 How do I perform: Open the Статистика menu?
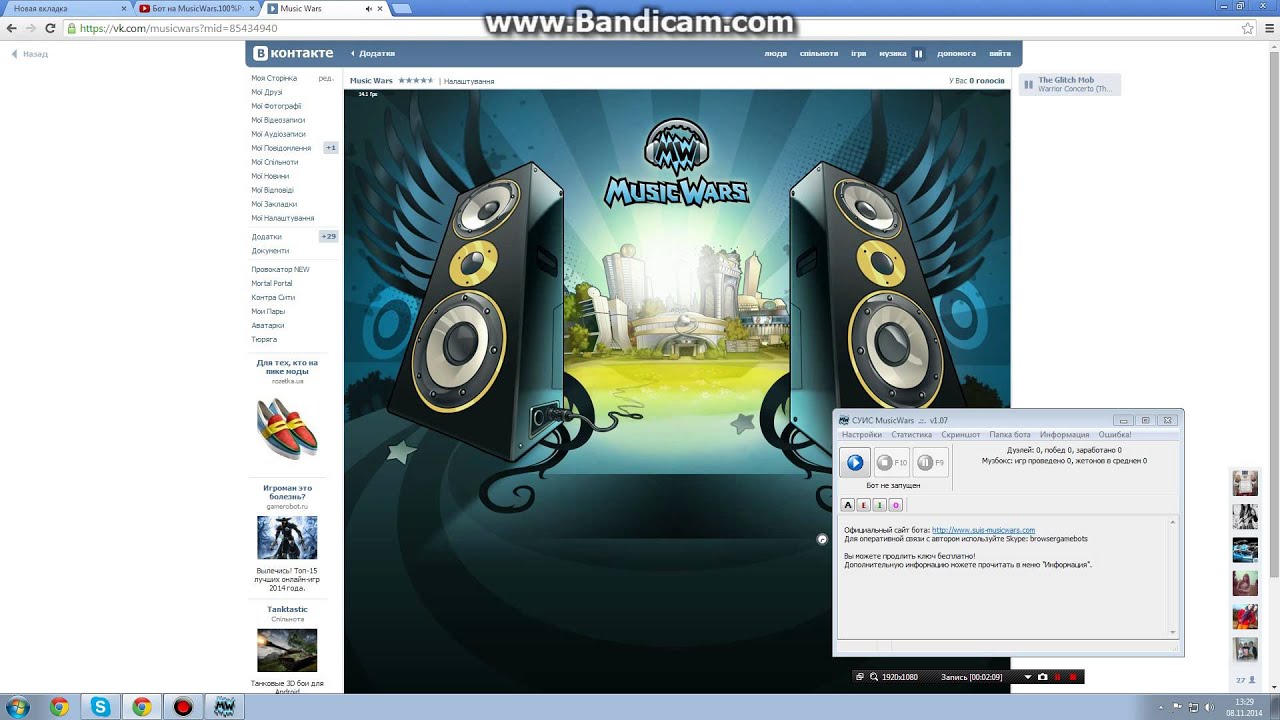pyautogui.click(x=911, y=435)
